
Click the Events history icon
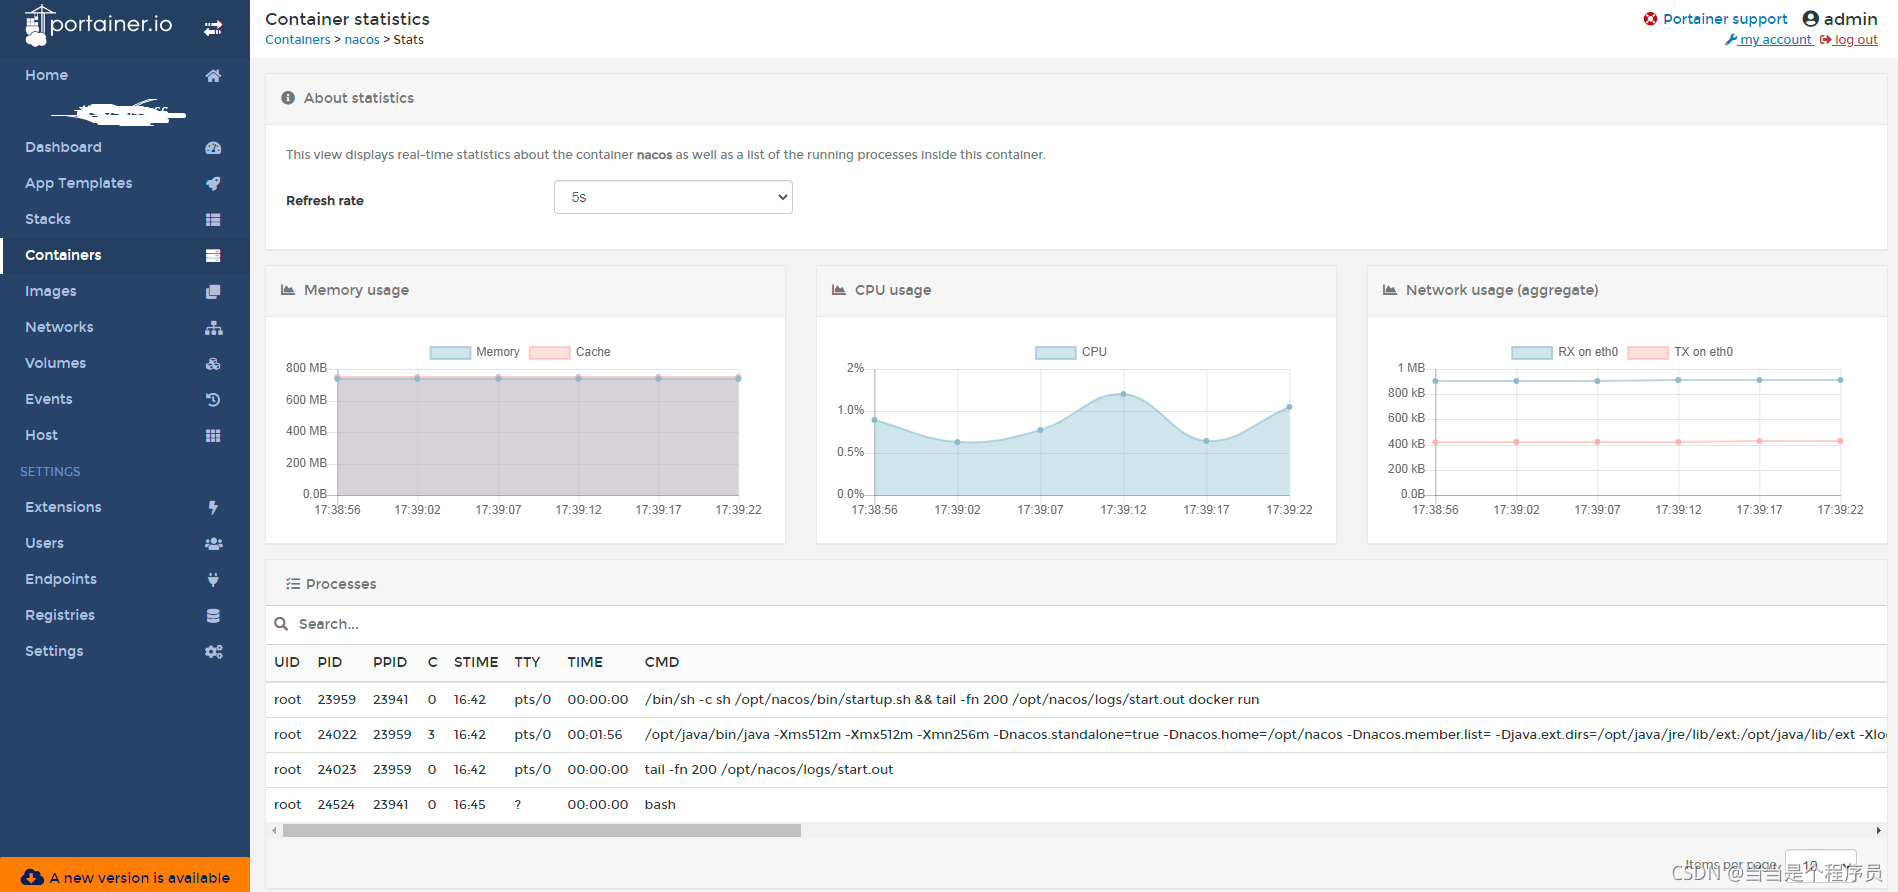coord(213,399)
